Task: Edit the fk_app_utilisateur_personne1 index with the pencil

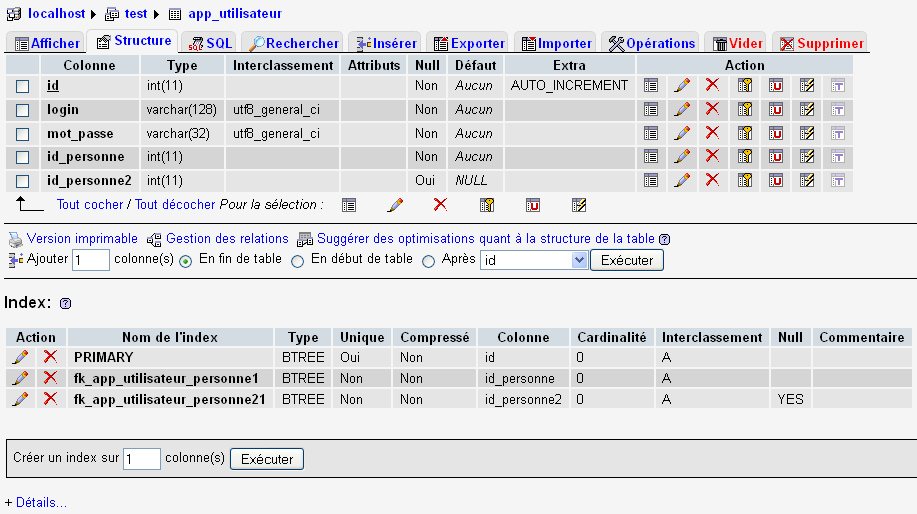Action: coord(20,378)
